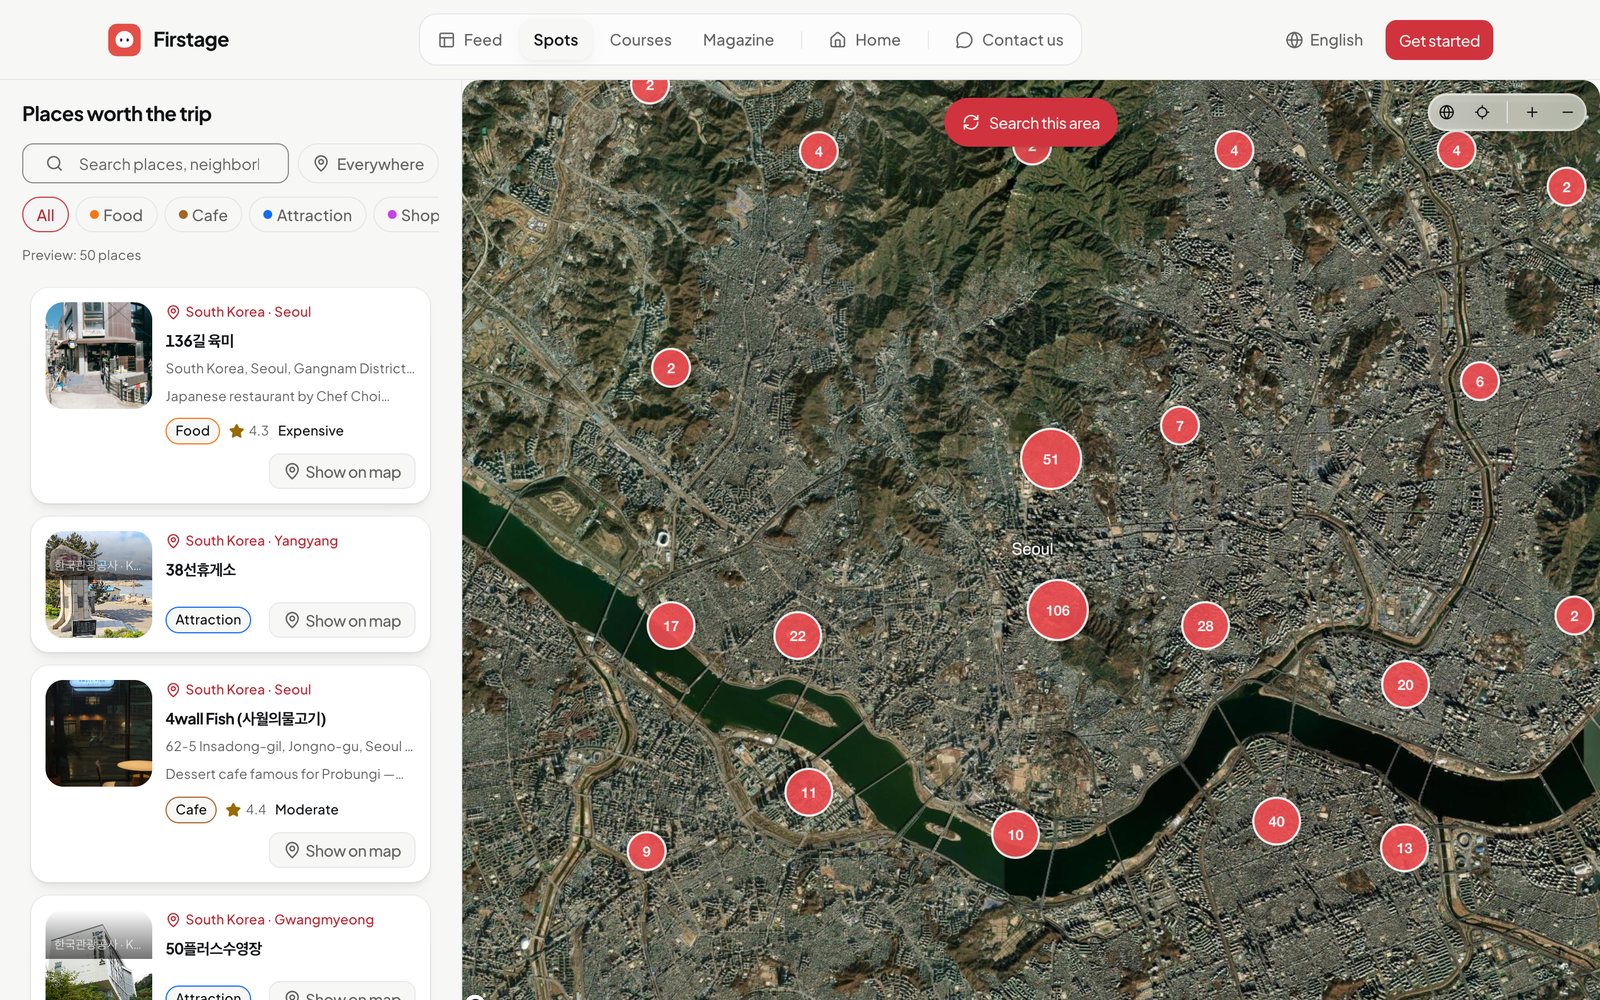Image resolution: width=1600 pixels, height=1000 pixels.
Task: Click the 6 places map cluster
Action: coord(1480,381)
